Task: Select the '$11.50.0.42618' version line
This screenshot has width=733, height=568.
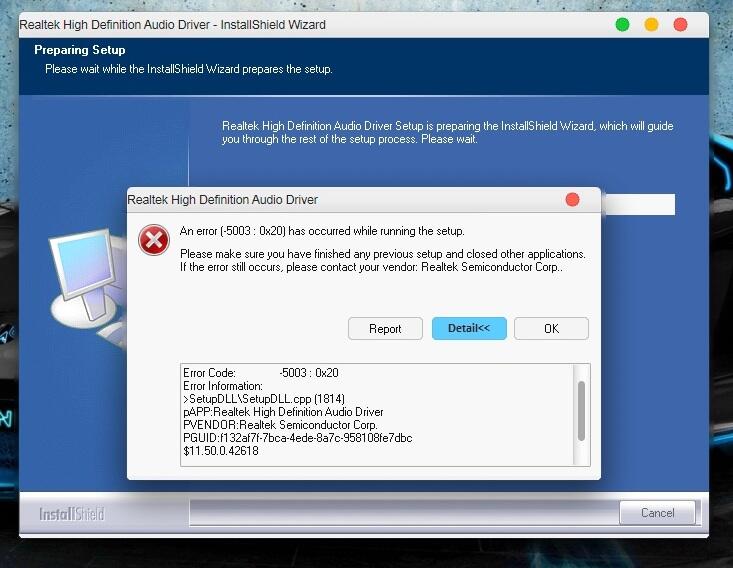Action: (221, 451)
